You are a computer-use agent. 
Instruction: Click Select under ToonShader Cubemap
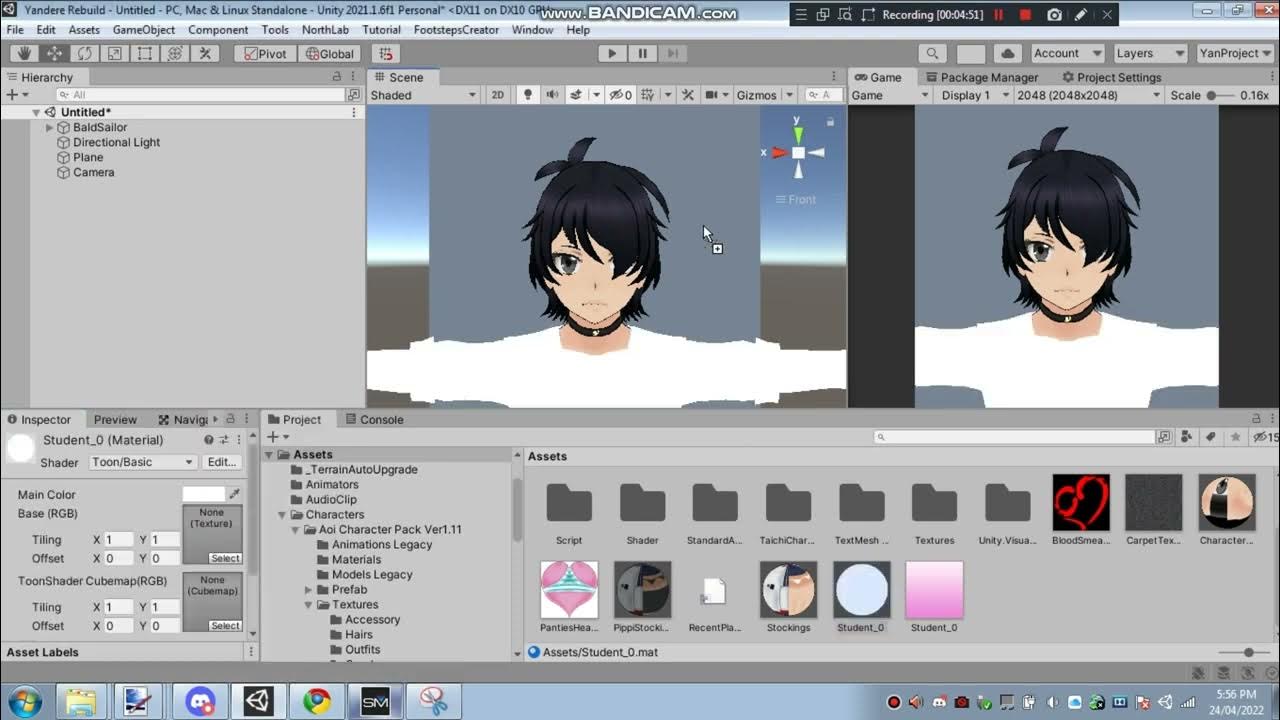point(225,626)
